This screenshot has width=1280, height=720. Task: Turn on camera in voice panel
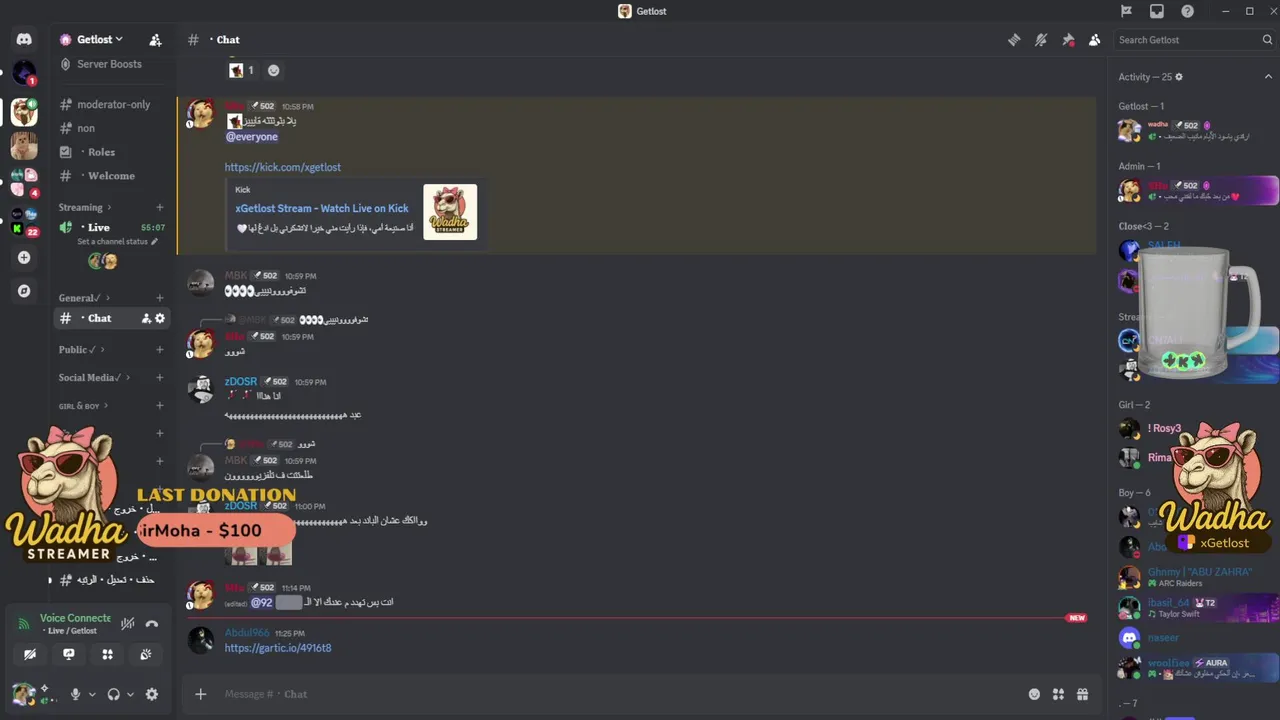[30, 654]
